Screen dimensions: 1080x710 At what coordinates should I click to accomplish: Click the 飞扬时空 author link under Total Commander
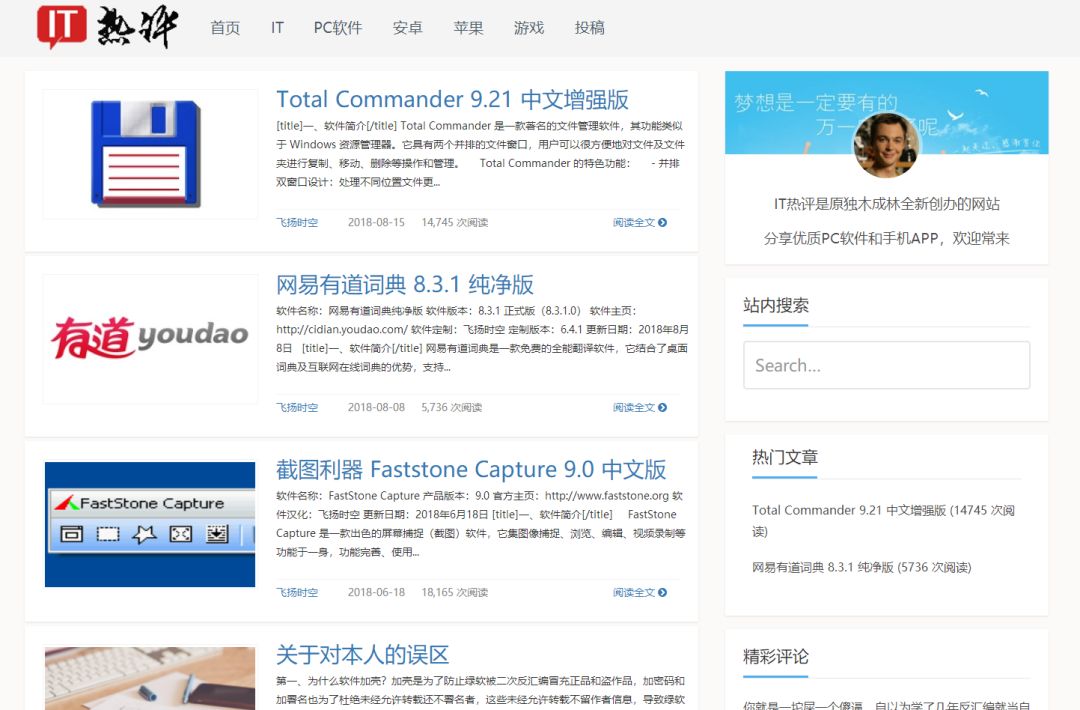(x=297, y=223)
